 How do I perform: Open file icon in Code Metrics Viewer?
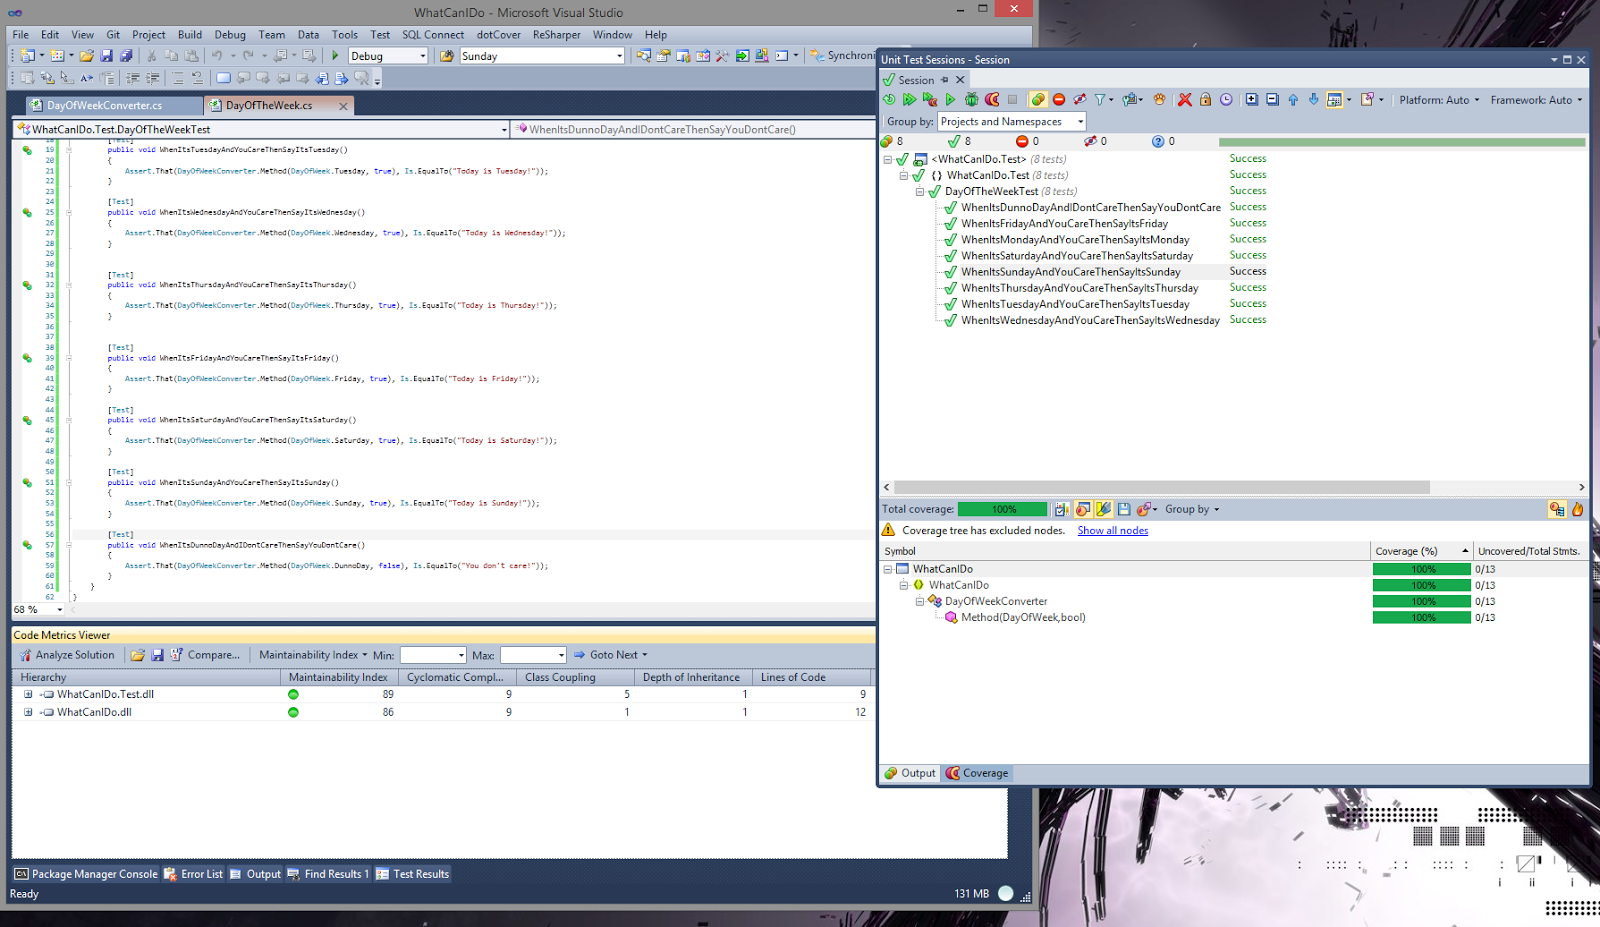pyautogui.click(x=138, y=655)
